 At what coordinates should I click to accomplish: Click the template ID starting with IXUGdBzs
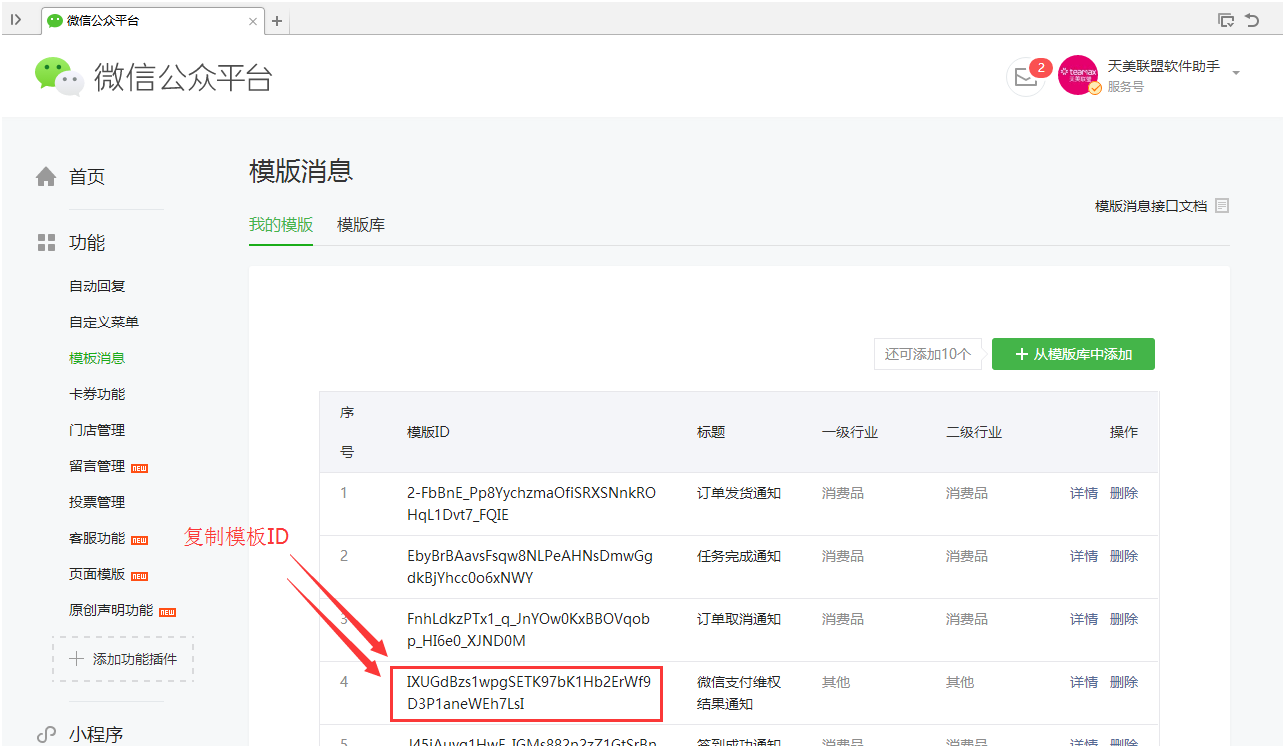[527, 693]
